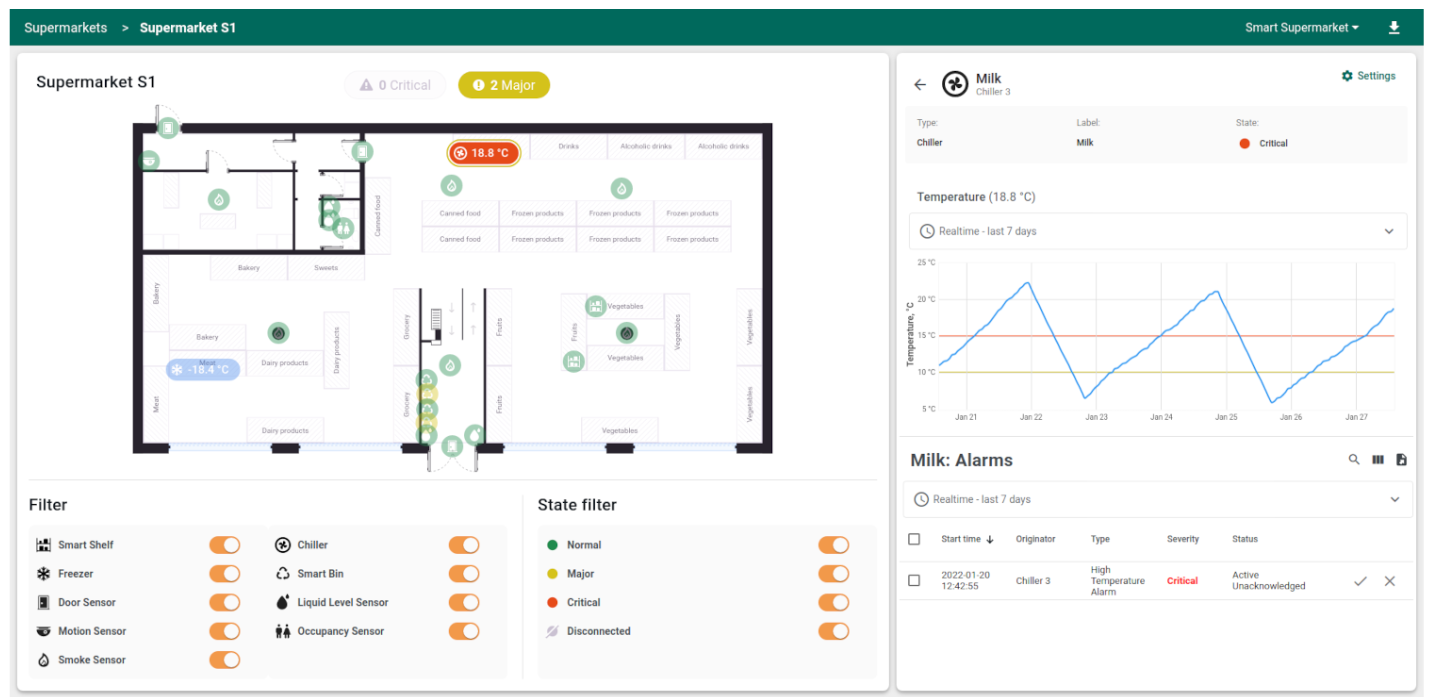Expand the Temperature chart time window selector

1157,231
